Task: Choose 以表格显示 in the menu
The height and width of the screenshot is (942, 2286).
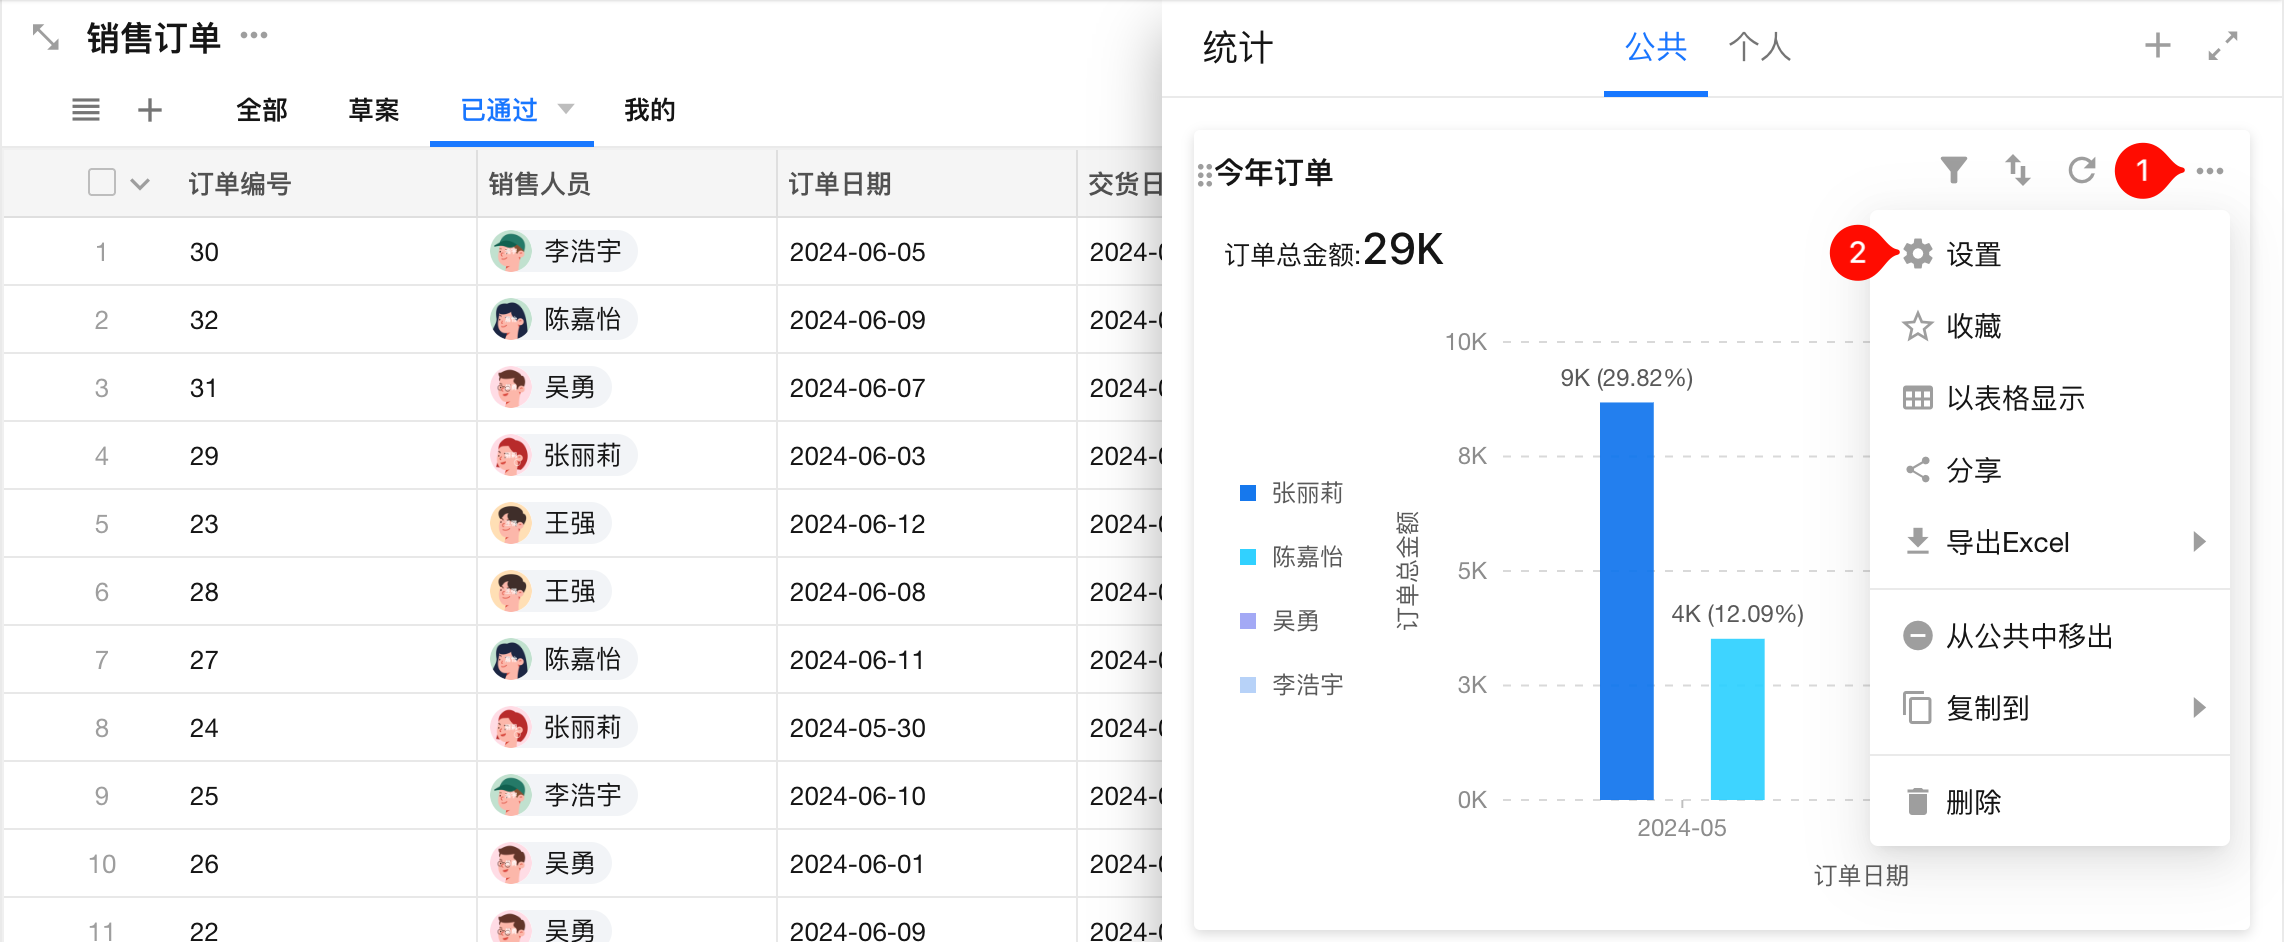Action: [x=2014, y=398]
